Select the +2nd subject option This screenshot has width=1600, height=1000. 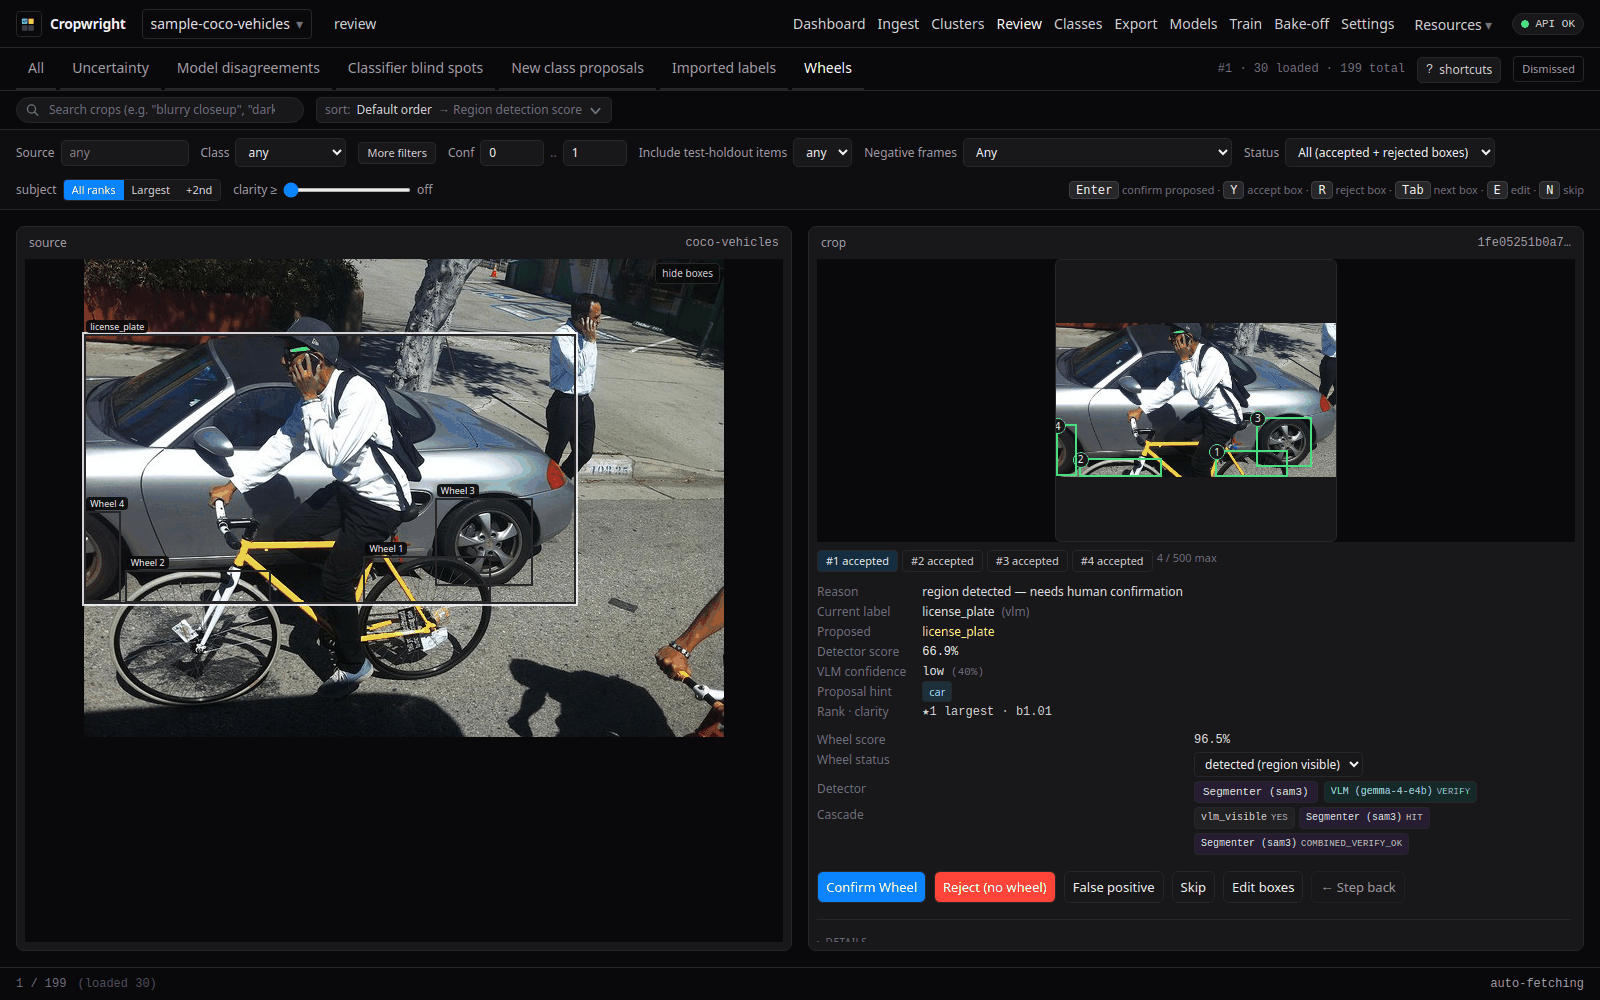[199, 190]
